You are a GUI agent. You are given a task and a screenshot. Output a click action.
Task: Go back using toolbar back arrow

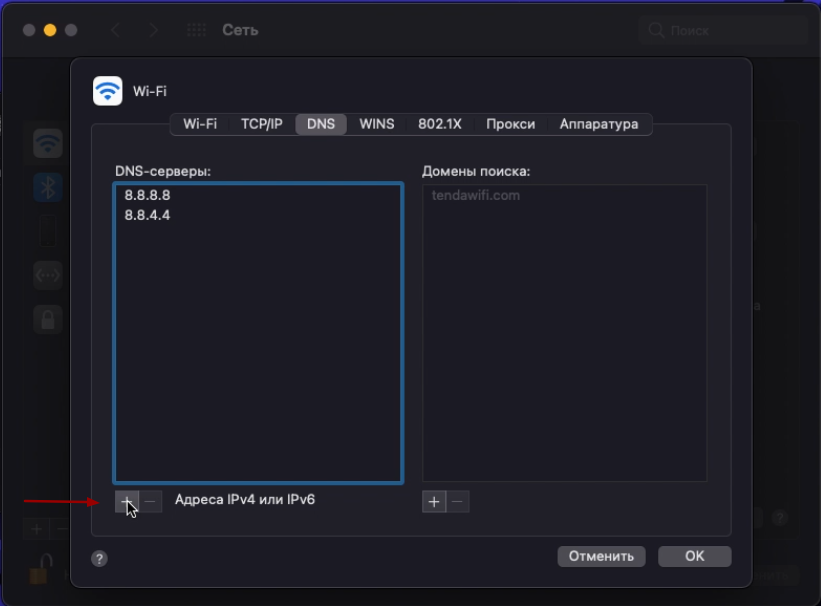click(x=116, y=30)
